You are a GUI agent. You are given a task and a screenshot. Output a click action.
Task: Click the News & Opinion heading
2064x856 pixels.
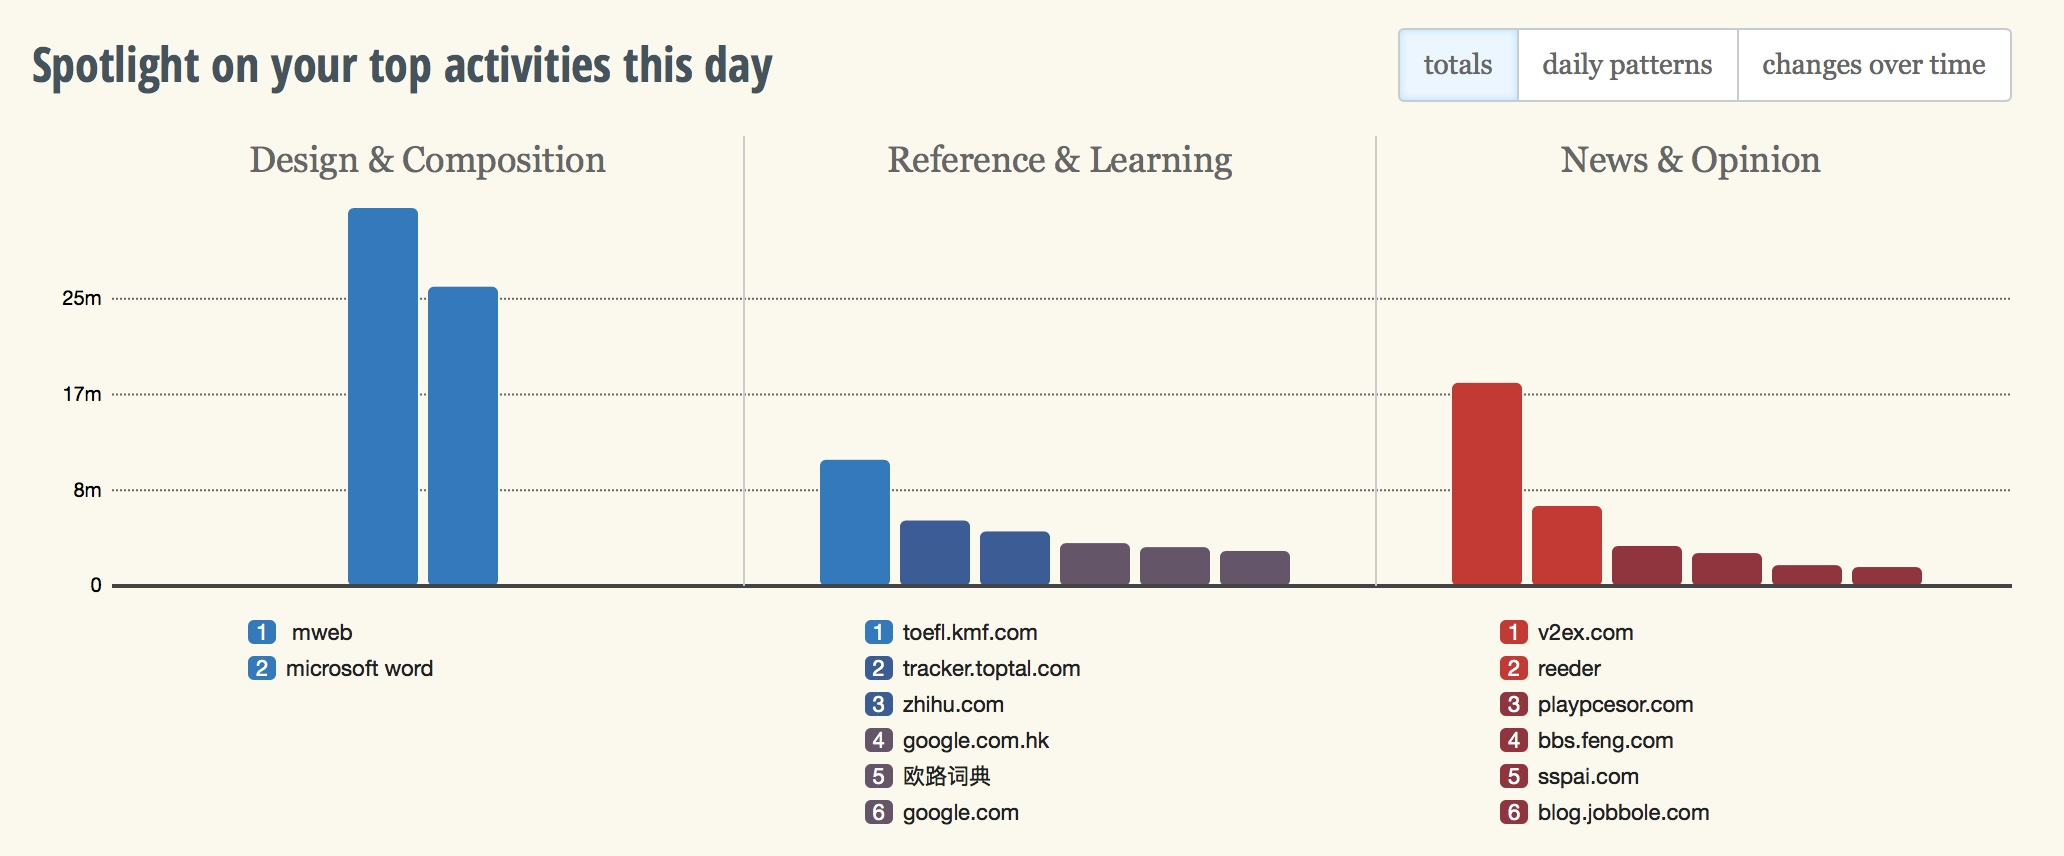click(x=1690, y=160)
